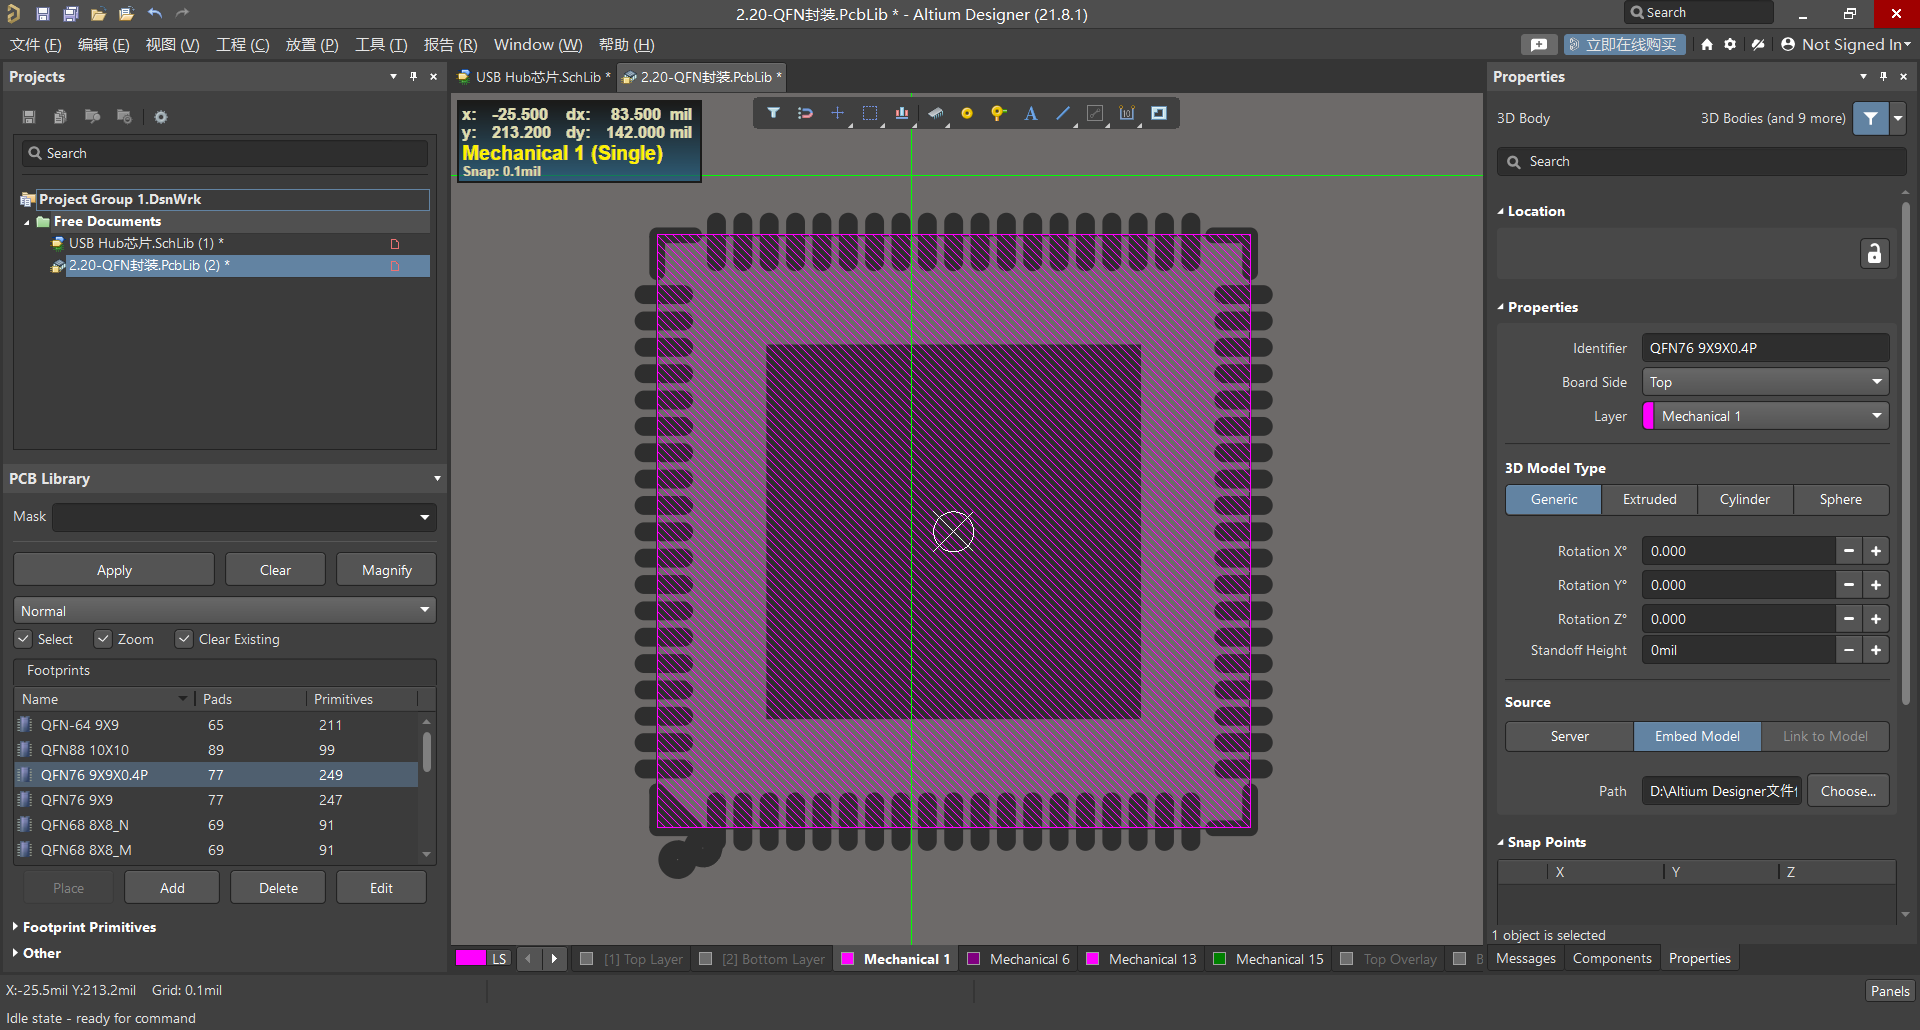Pin the Projects panel
Image resolution: width=1920 pixels, height=1030 pixels.
point(413,77)
